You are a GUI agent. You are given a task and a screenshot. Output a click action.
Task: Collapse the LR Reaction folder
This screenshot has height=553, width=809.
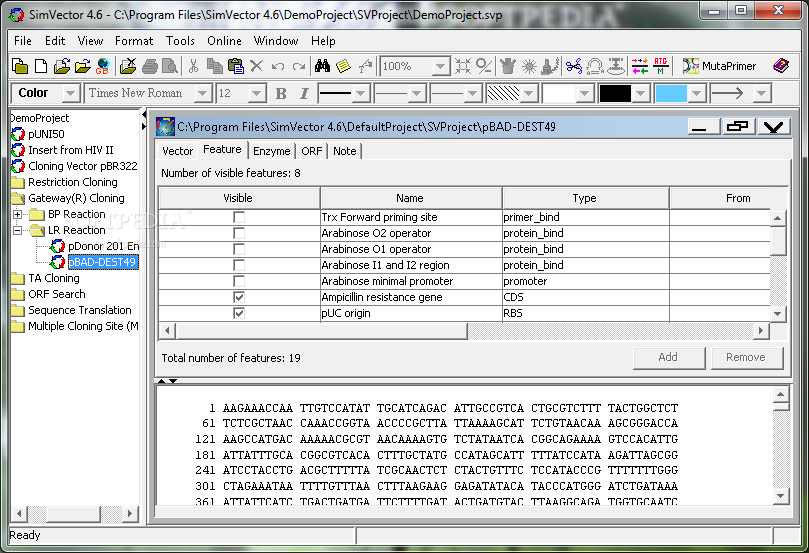tap(18, 230)
